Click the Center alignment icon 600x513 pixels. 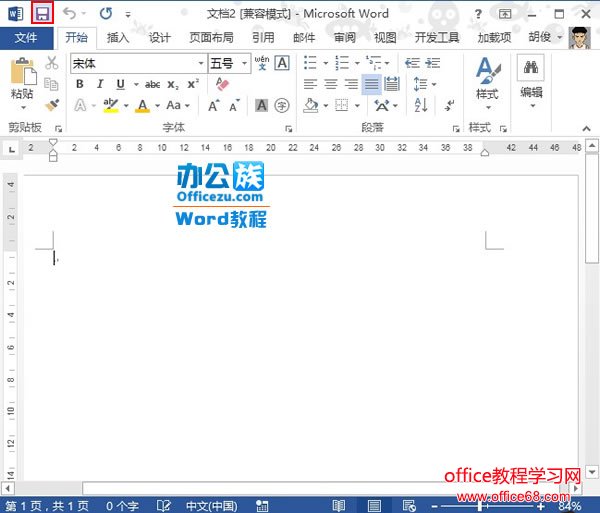pyautogui.click(x=331, y=84)
